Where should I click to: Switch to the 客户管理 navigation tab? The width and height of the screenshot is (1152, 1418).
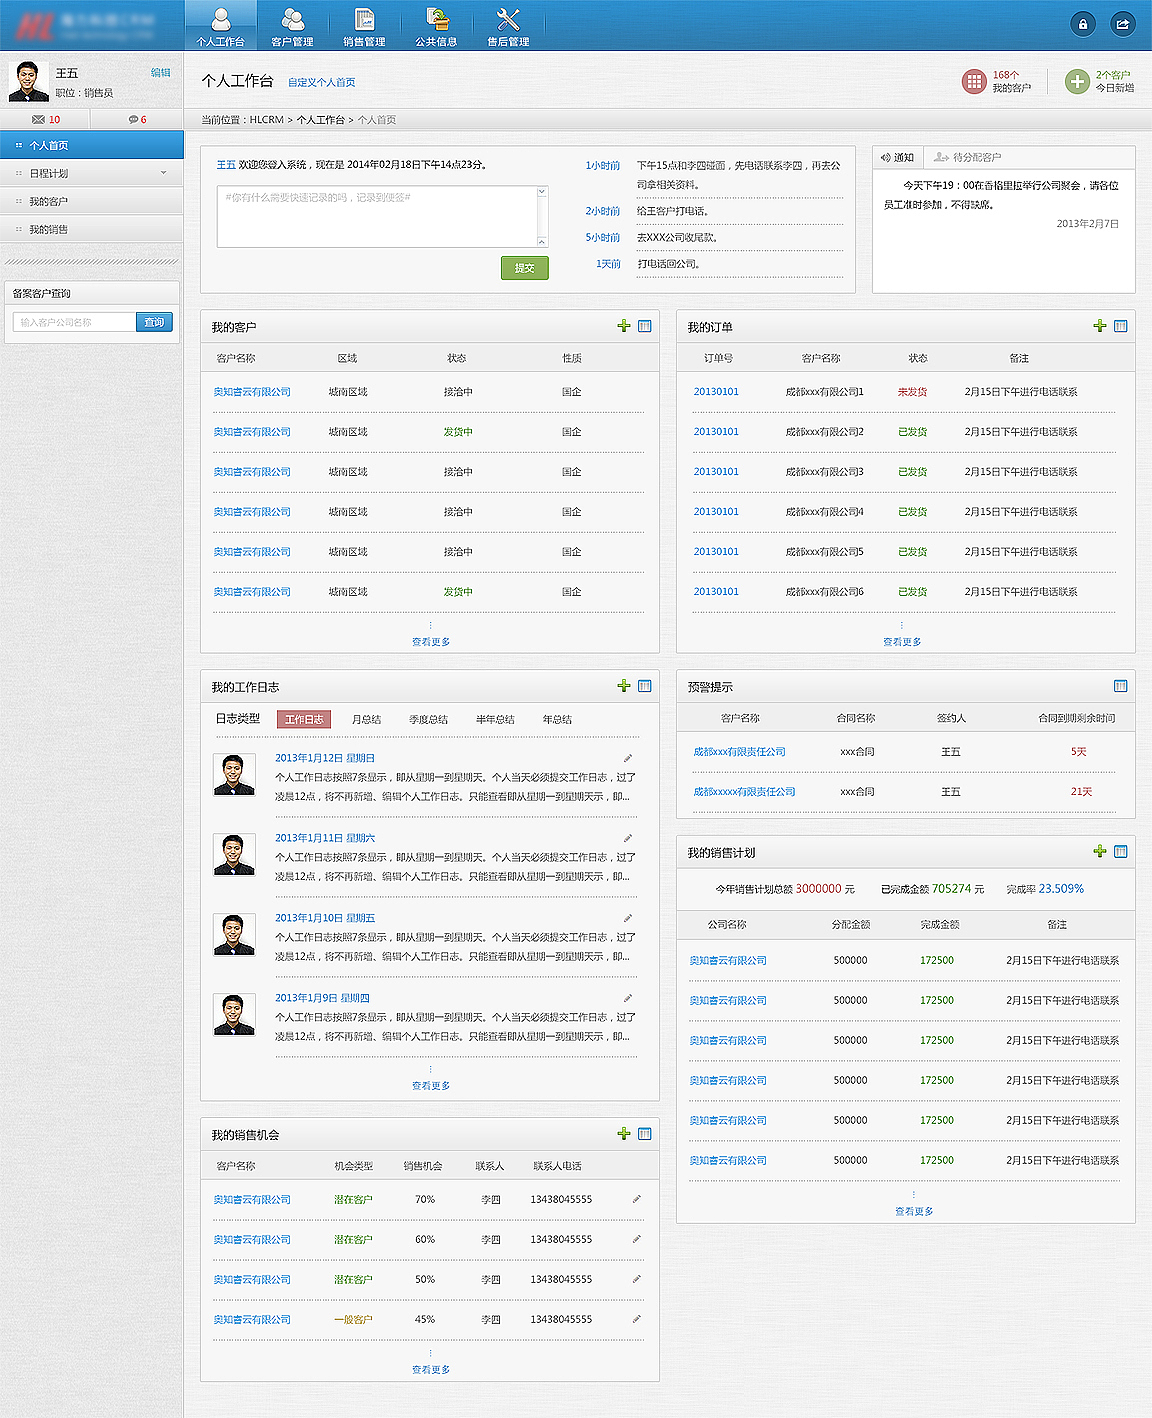pyautogui.click(x=291, y=25)
